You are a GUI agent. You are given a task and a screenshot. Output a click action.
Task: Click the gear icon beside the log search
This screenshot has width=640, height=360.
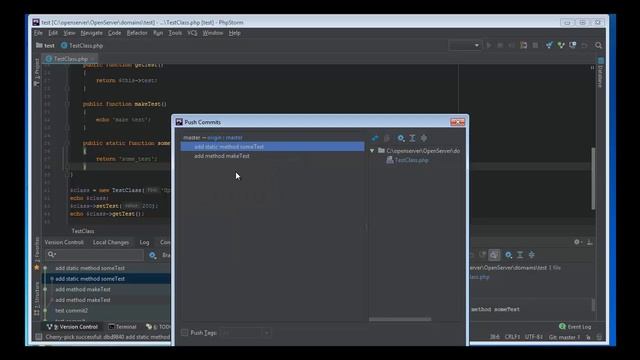[153, 255]
